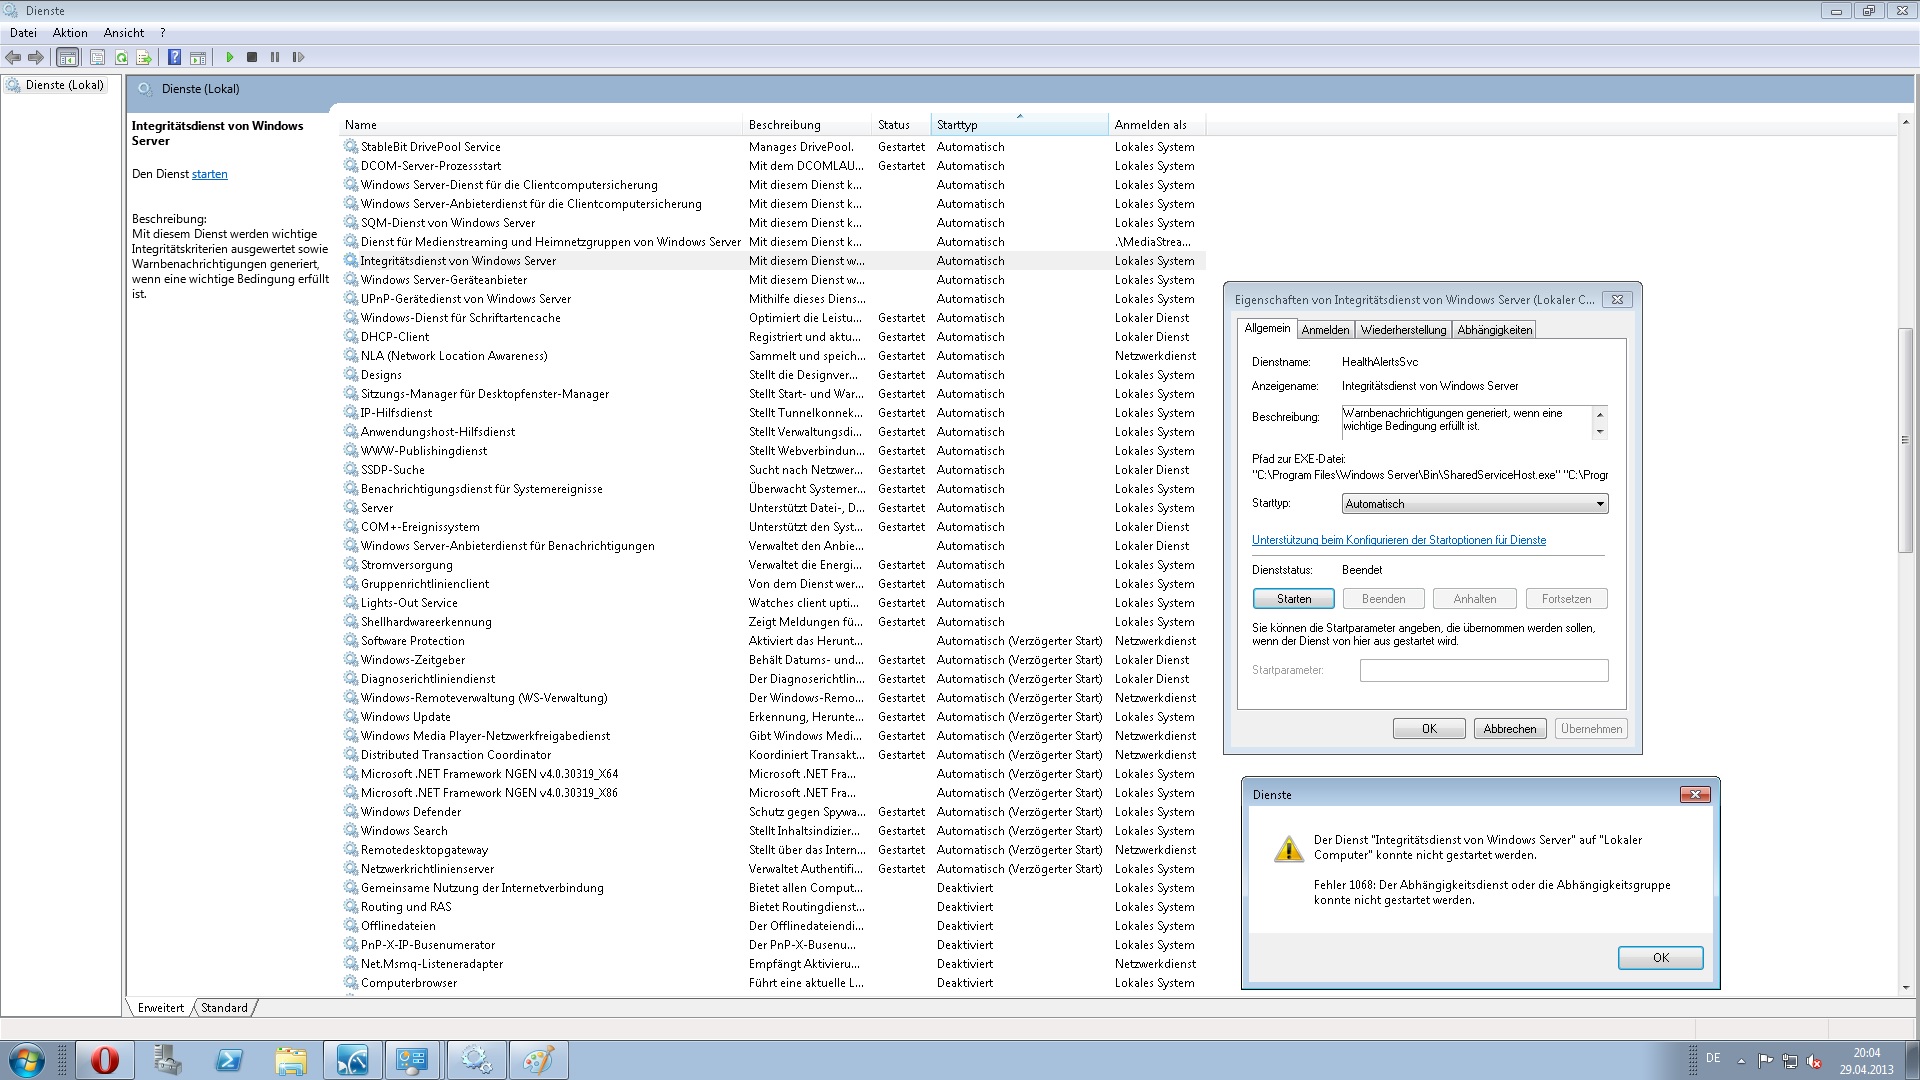Show hidden tray icons arrow
Viewport: 1920px width, 1080px height.
click(1741, 1061)
